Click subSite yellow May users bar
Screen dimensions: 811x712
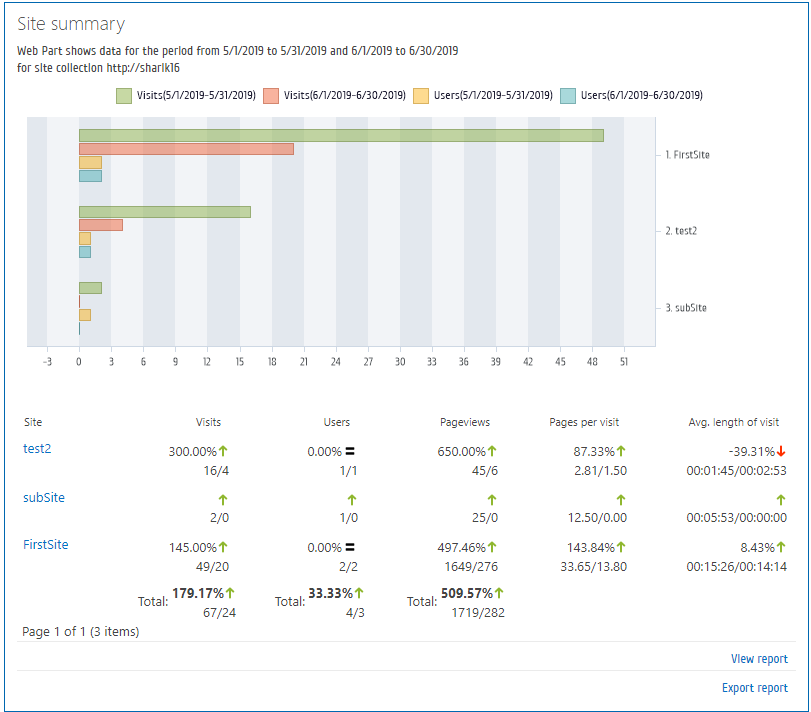coord(85,315)
